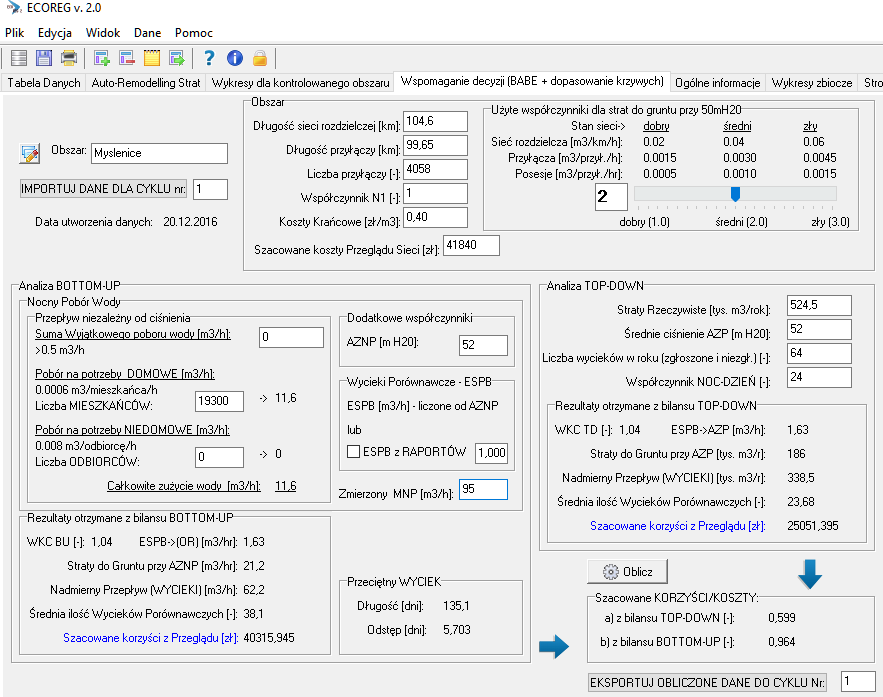
Task: Click the add record icon with green plus
Action: tap(102, 58)
